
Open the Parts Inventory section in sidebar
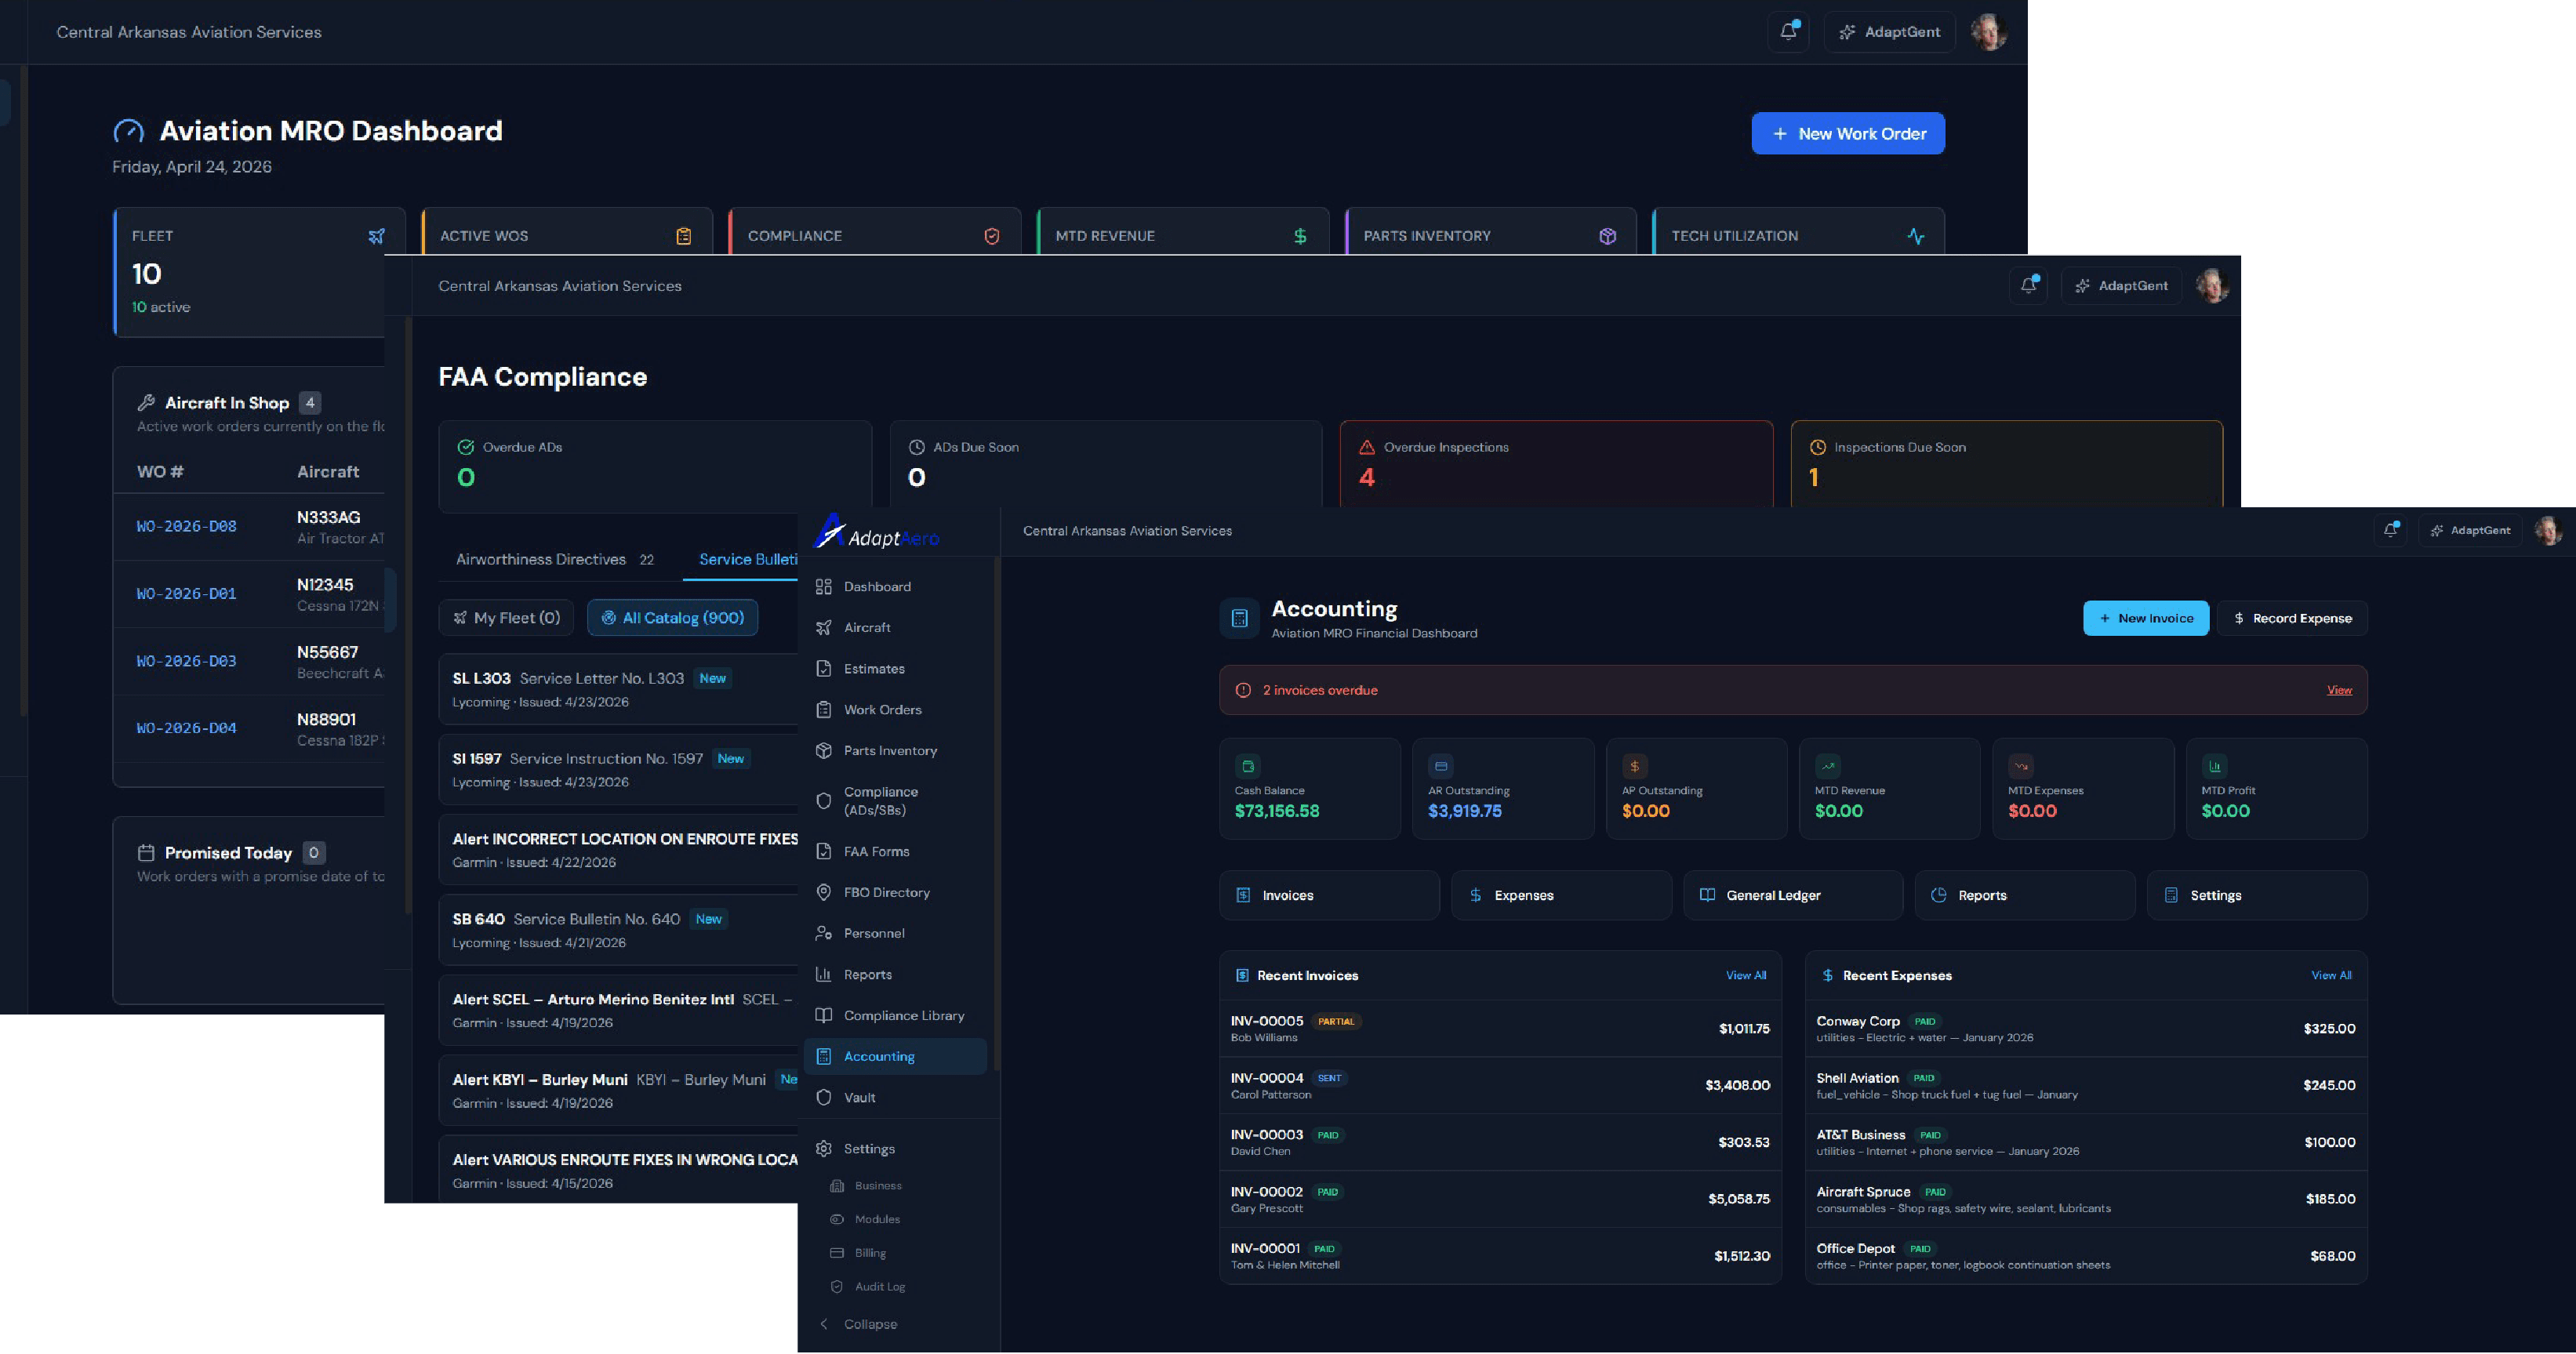point(889,750)
